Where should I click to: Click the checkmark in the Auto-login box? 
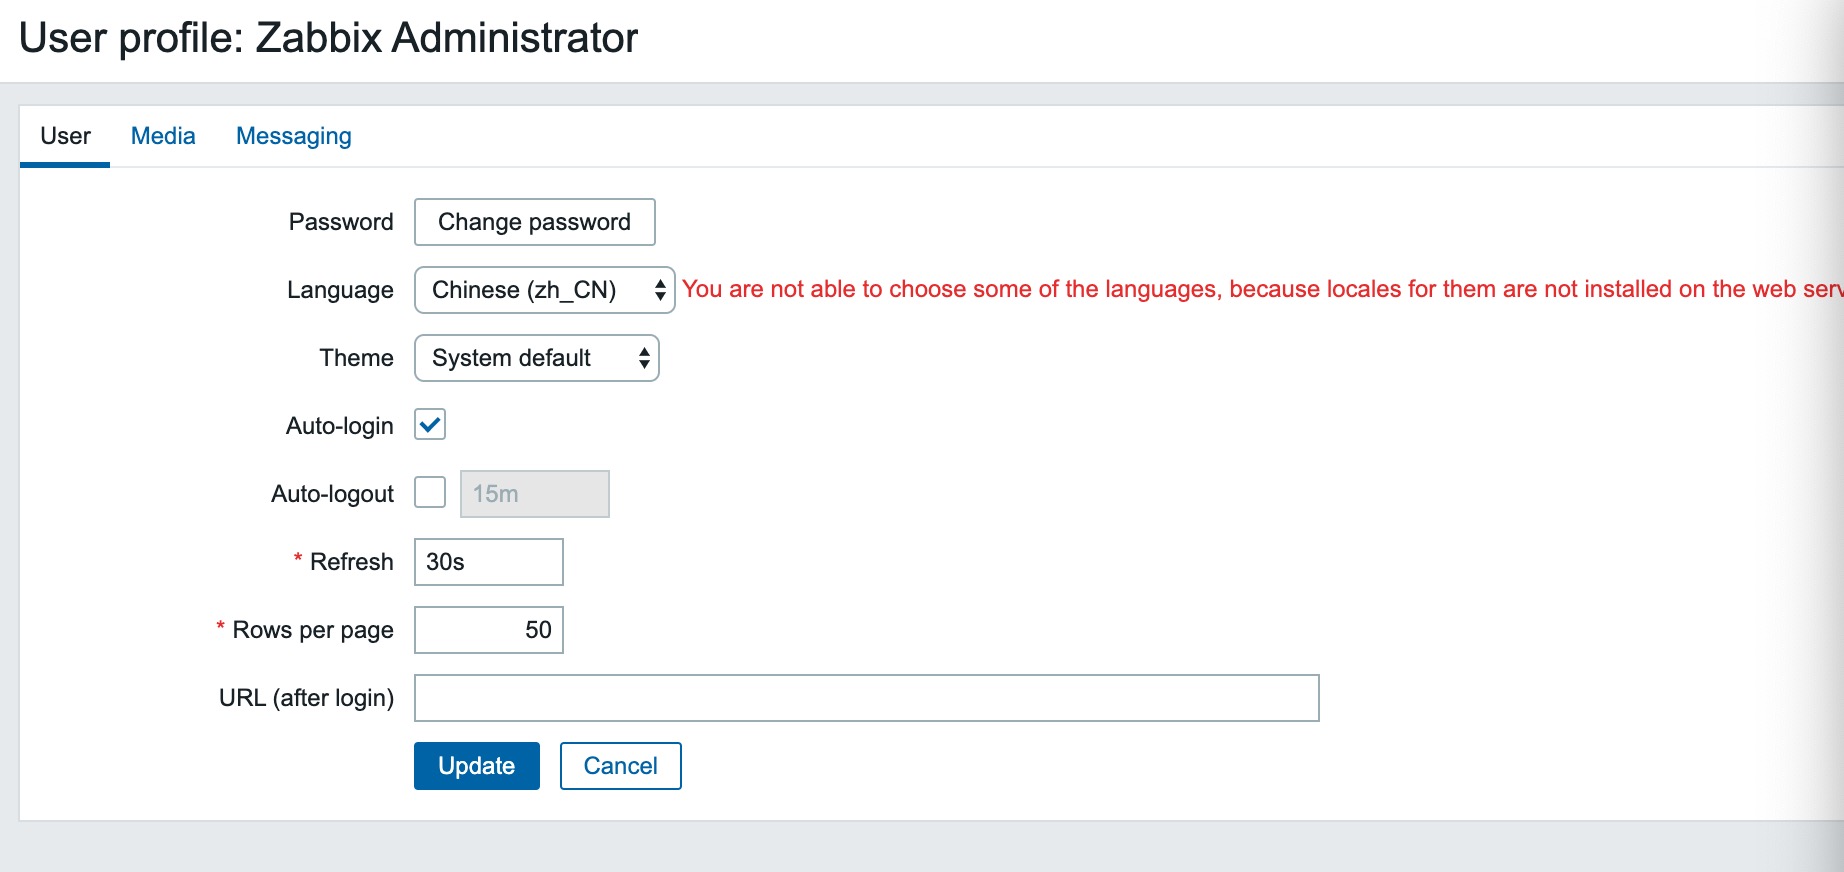pos(430,425)
